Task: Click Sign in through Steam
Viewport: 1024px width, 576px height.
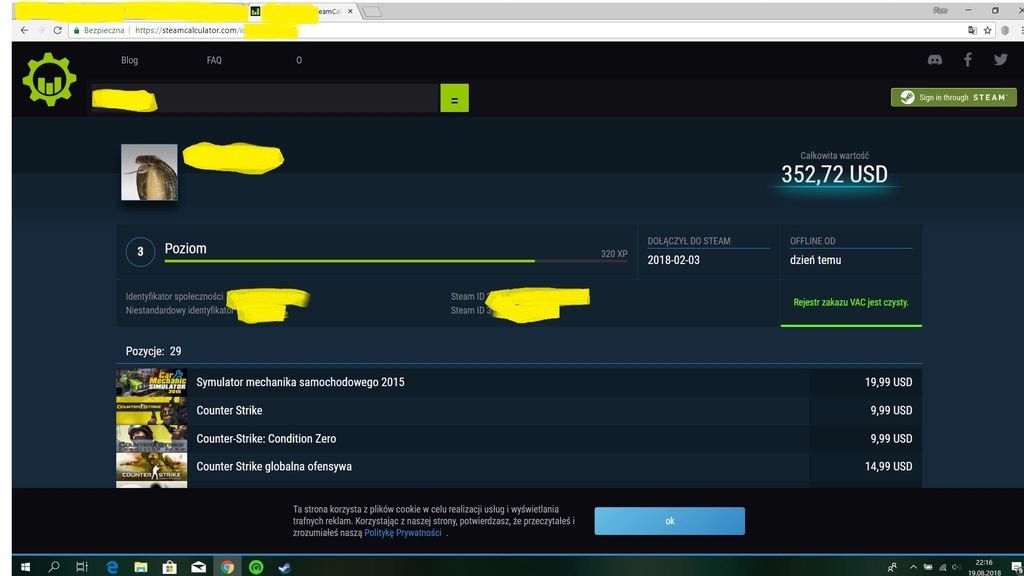Action: (953, 97)
